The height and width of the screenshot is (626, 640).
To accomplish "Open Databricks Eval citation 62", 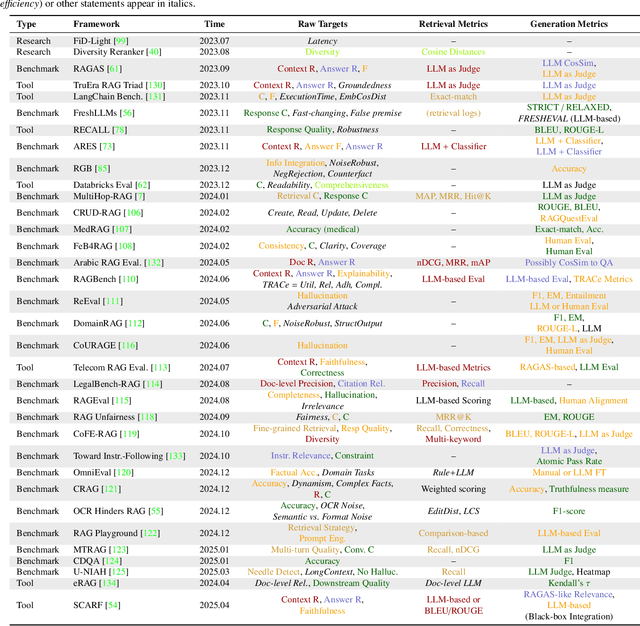I will coord(142,185).
